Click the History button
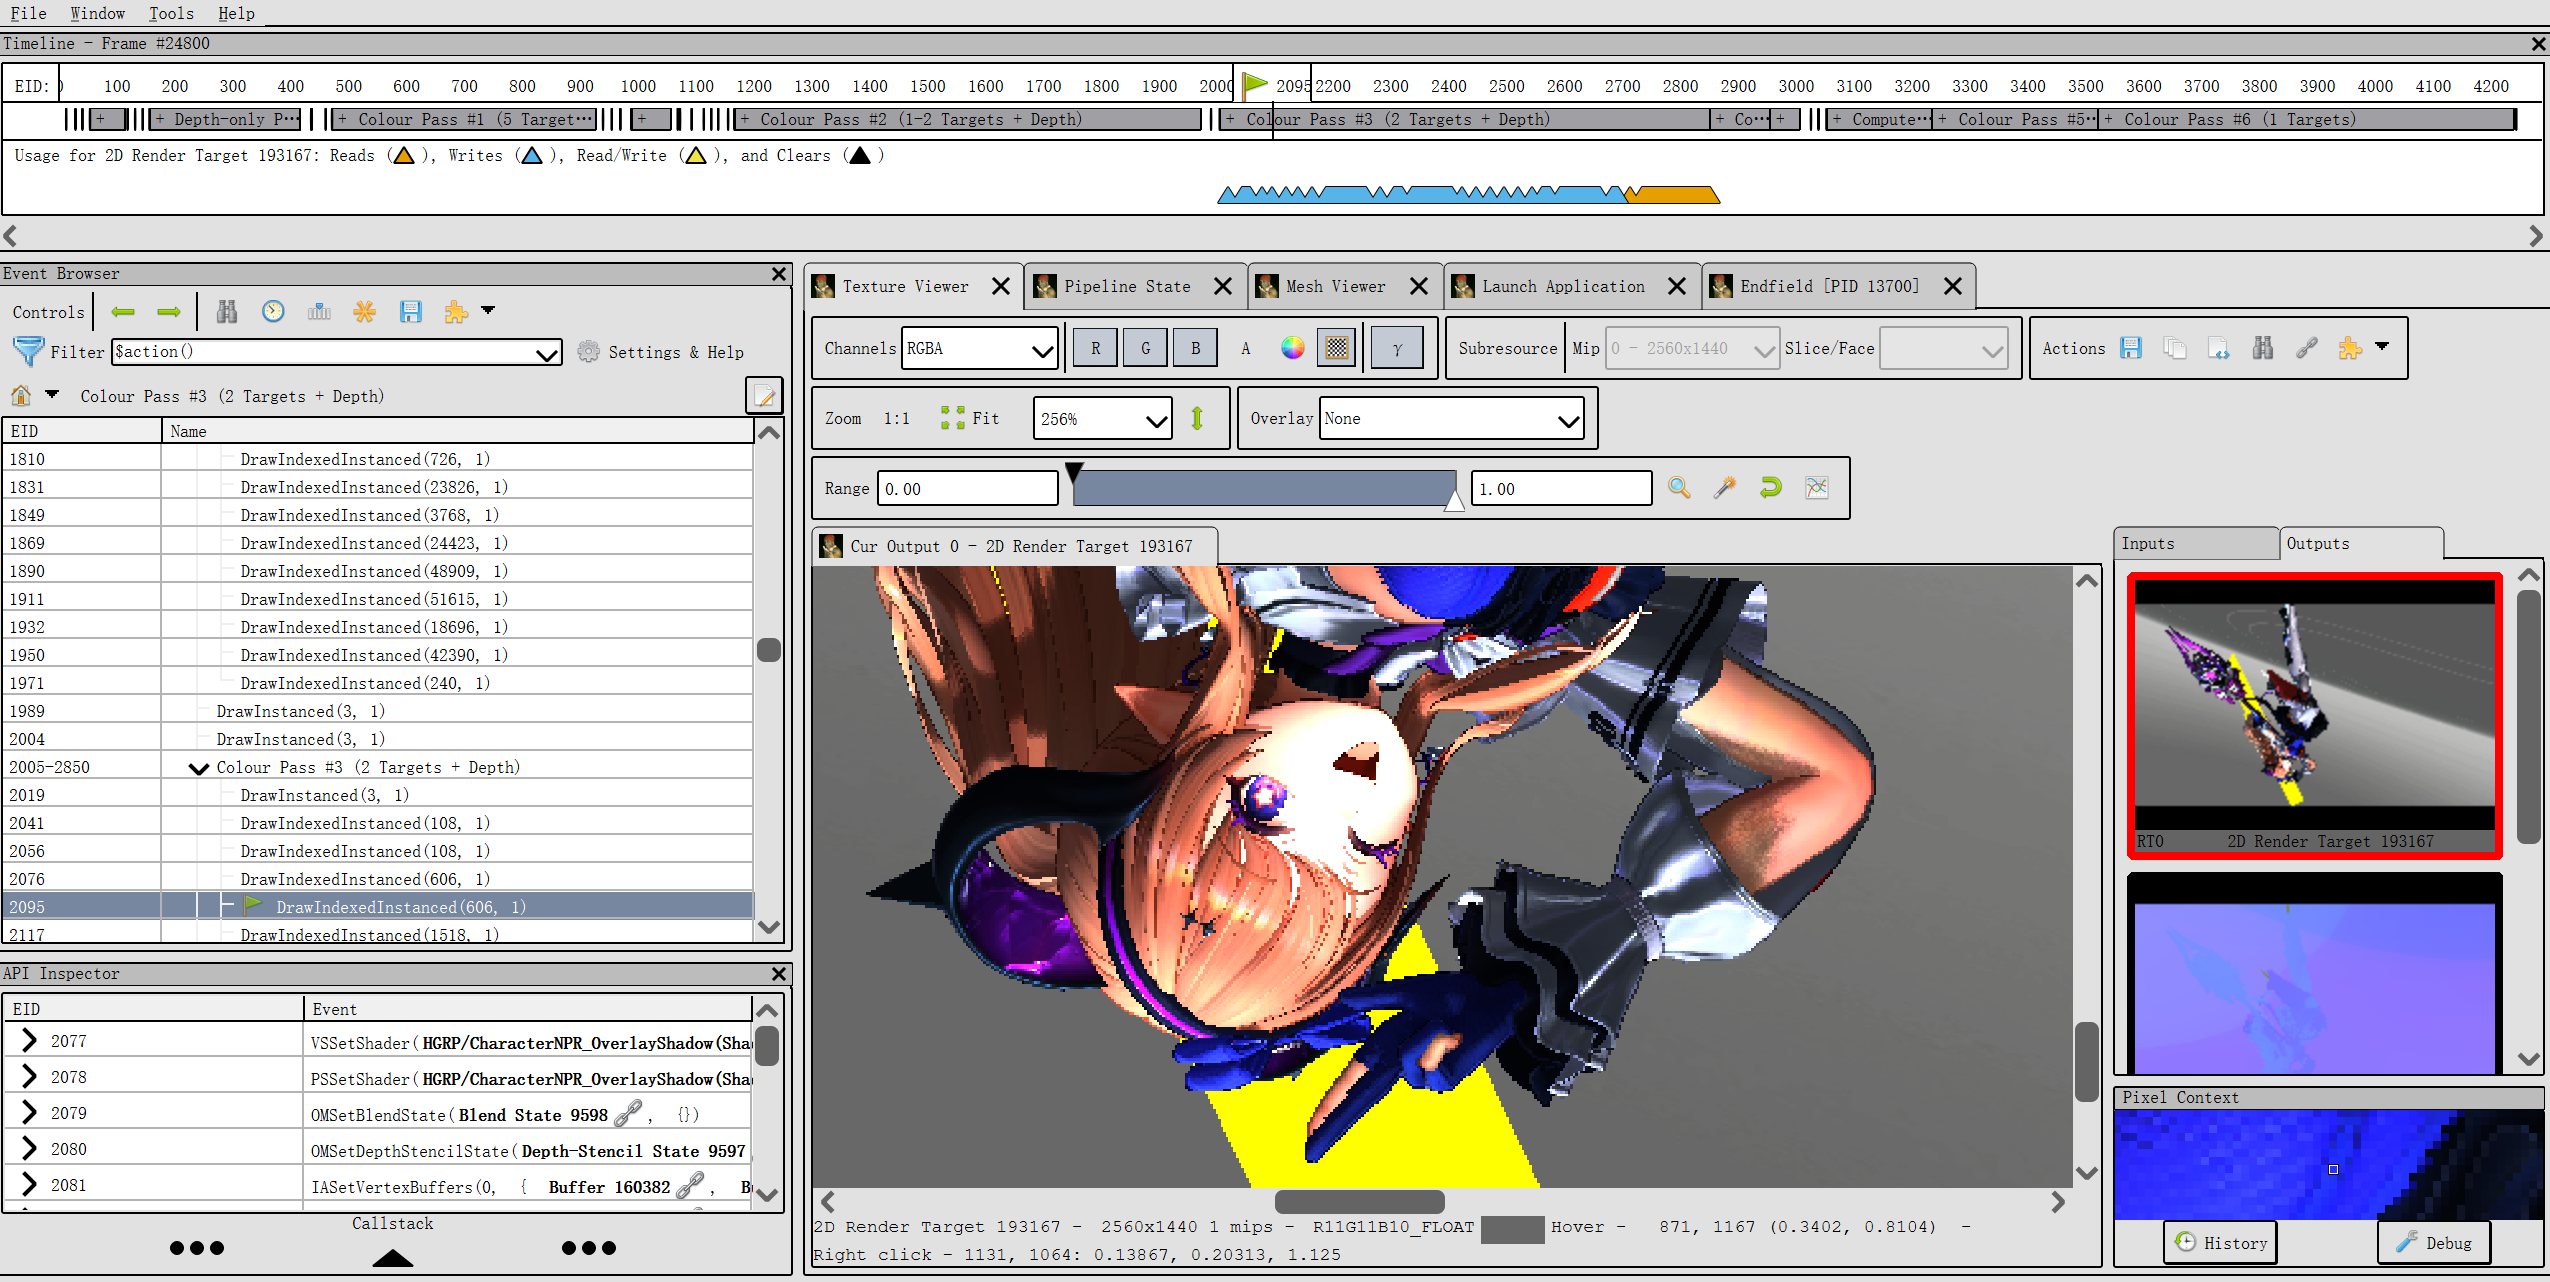 (x=2221, y=1242)
